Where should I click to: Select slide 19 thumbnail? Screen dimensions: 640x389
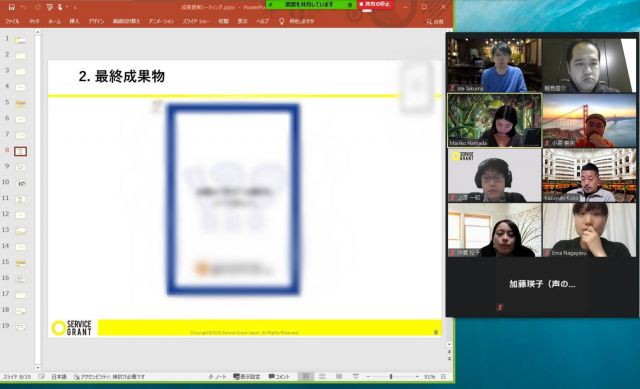pos(20,327)
